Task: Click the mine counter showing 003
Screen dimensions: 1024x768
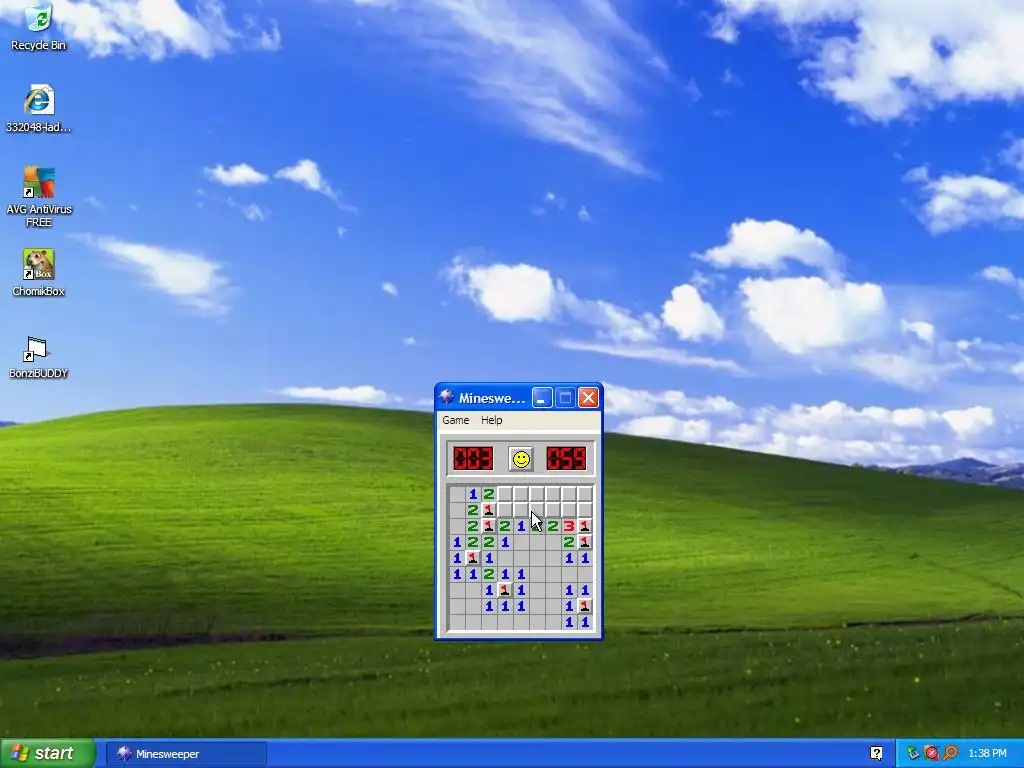Action: click(x=473, y=458)
